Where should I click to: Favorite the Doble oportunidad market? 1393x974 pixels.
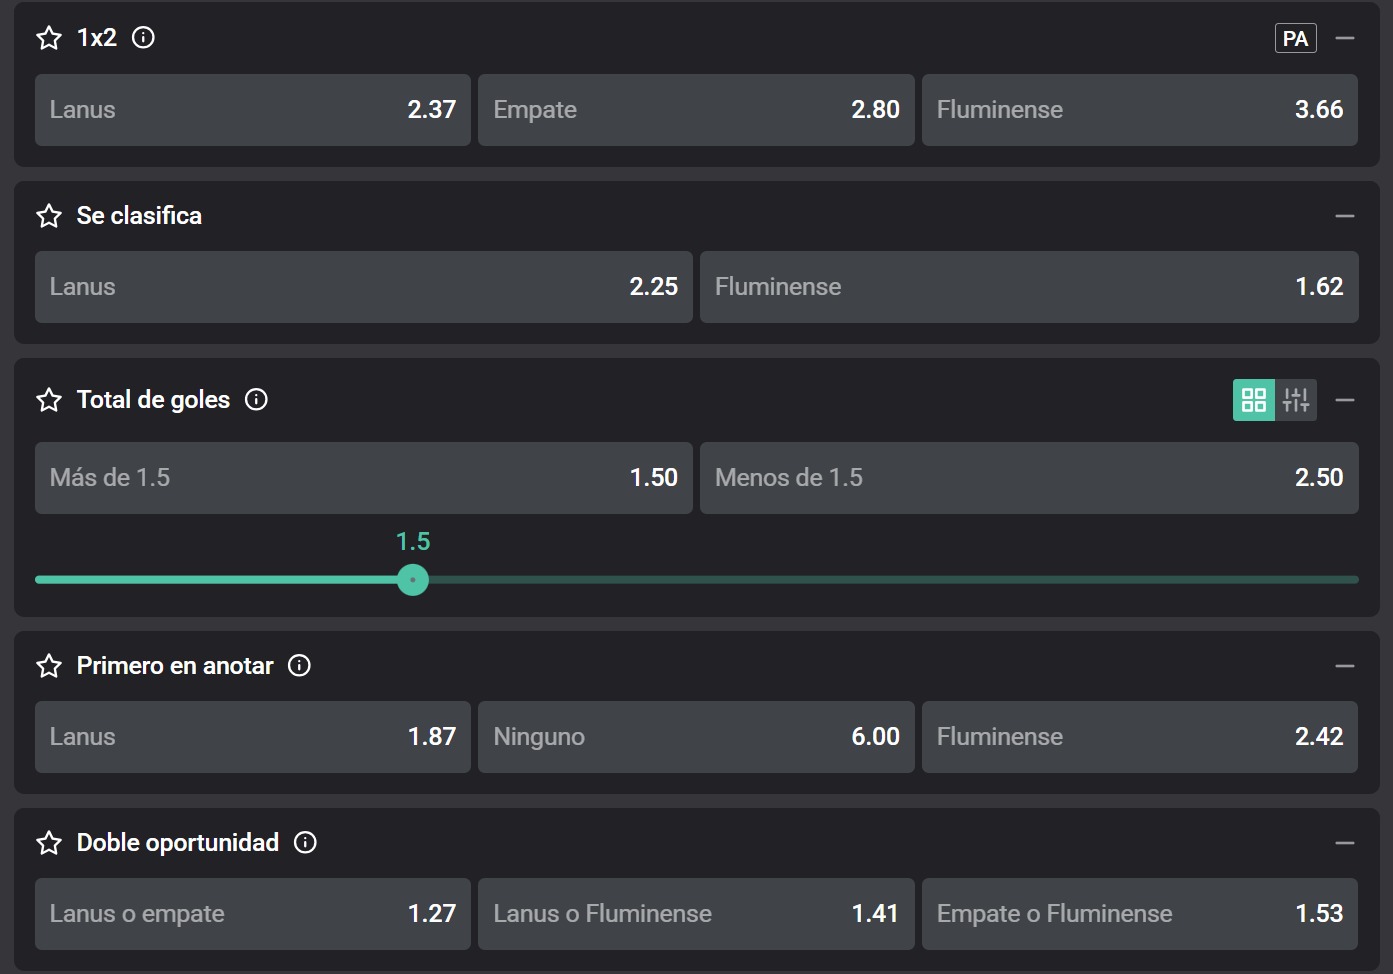[49, 843]
